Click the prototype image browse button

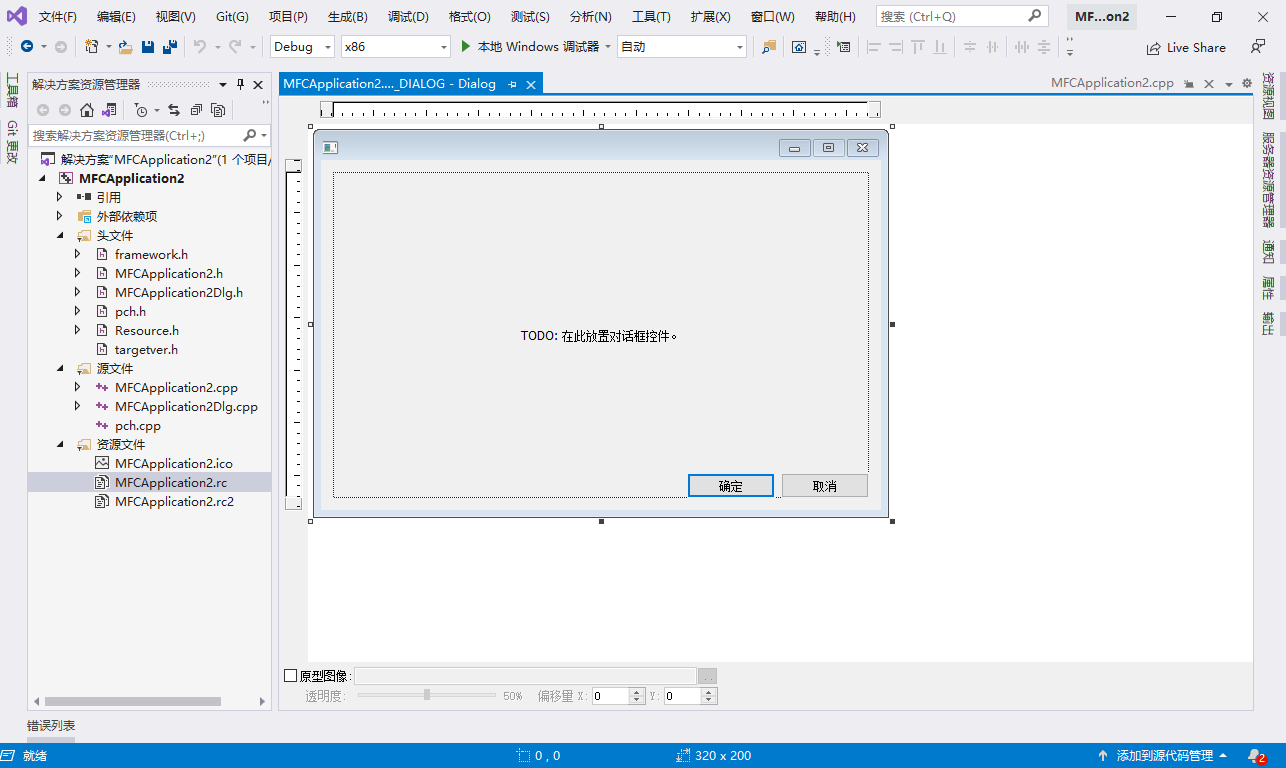pyautogui.click(x=708, y=676)
